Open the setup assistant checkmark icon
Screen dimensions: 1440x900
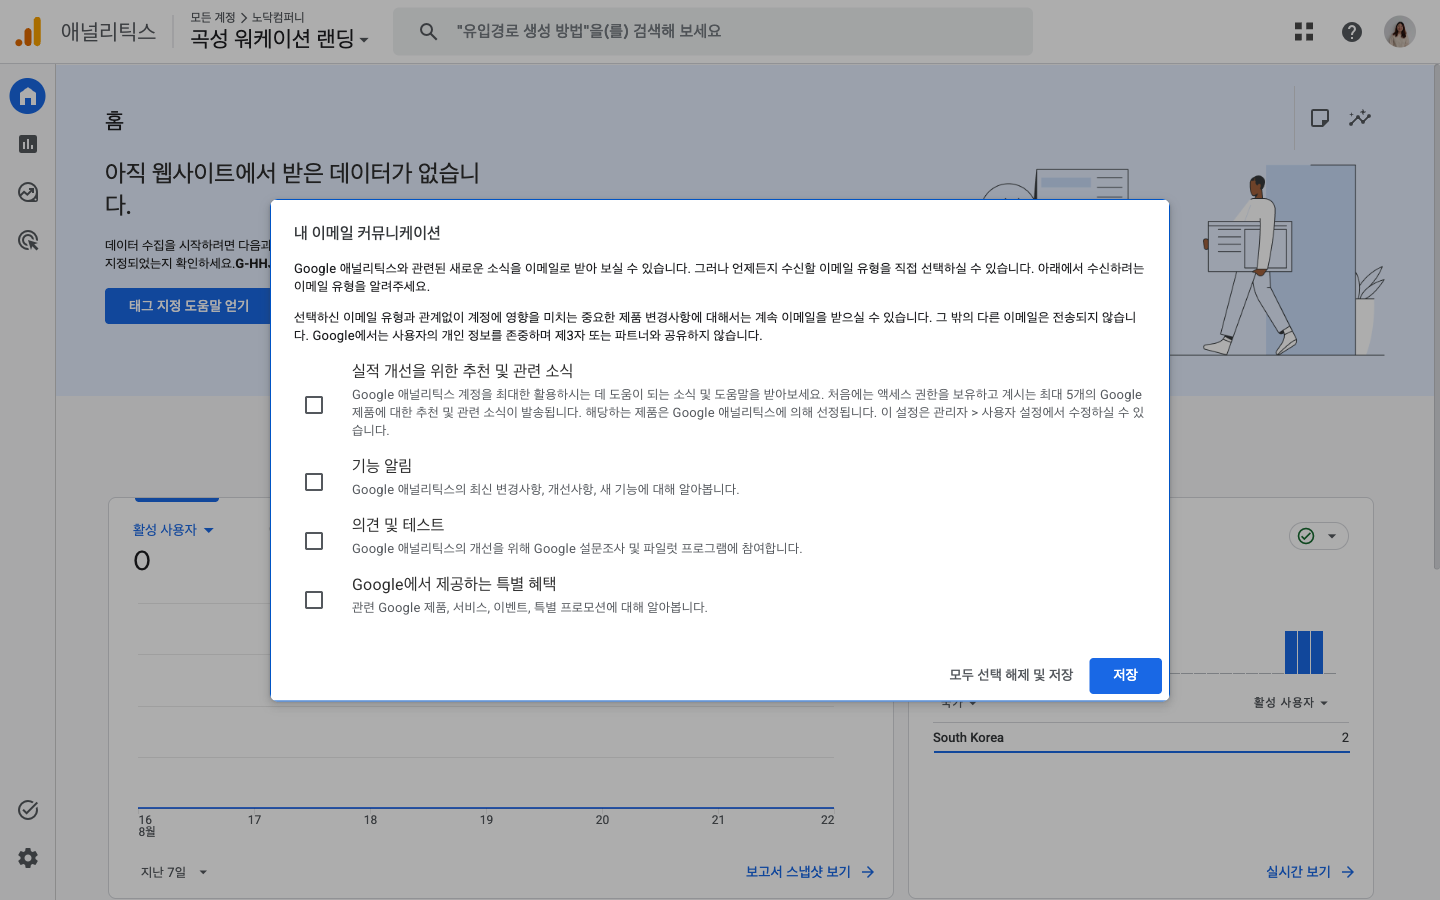tap(28, 810)
